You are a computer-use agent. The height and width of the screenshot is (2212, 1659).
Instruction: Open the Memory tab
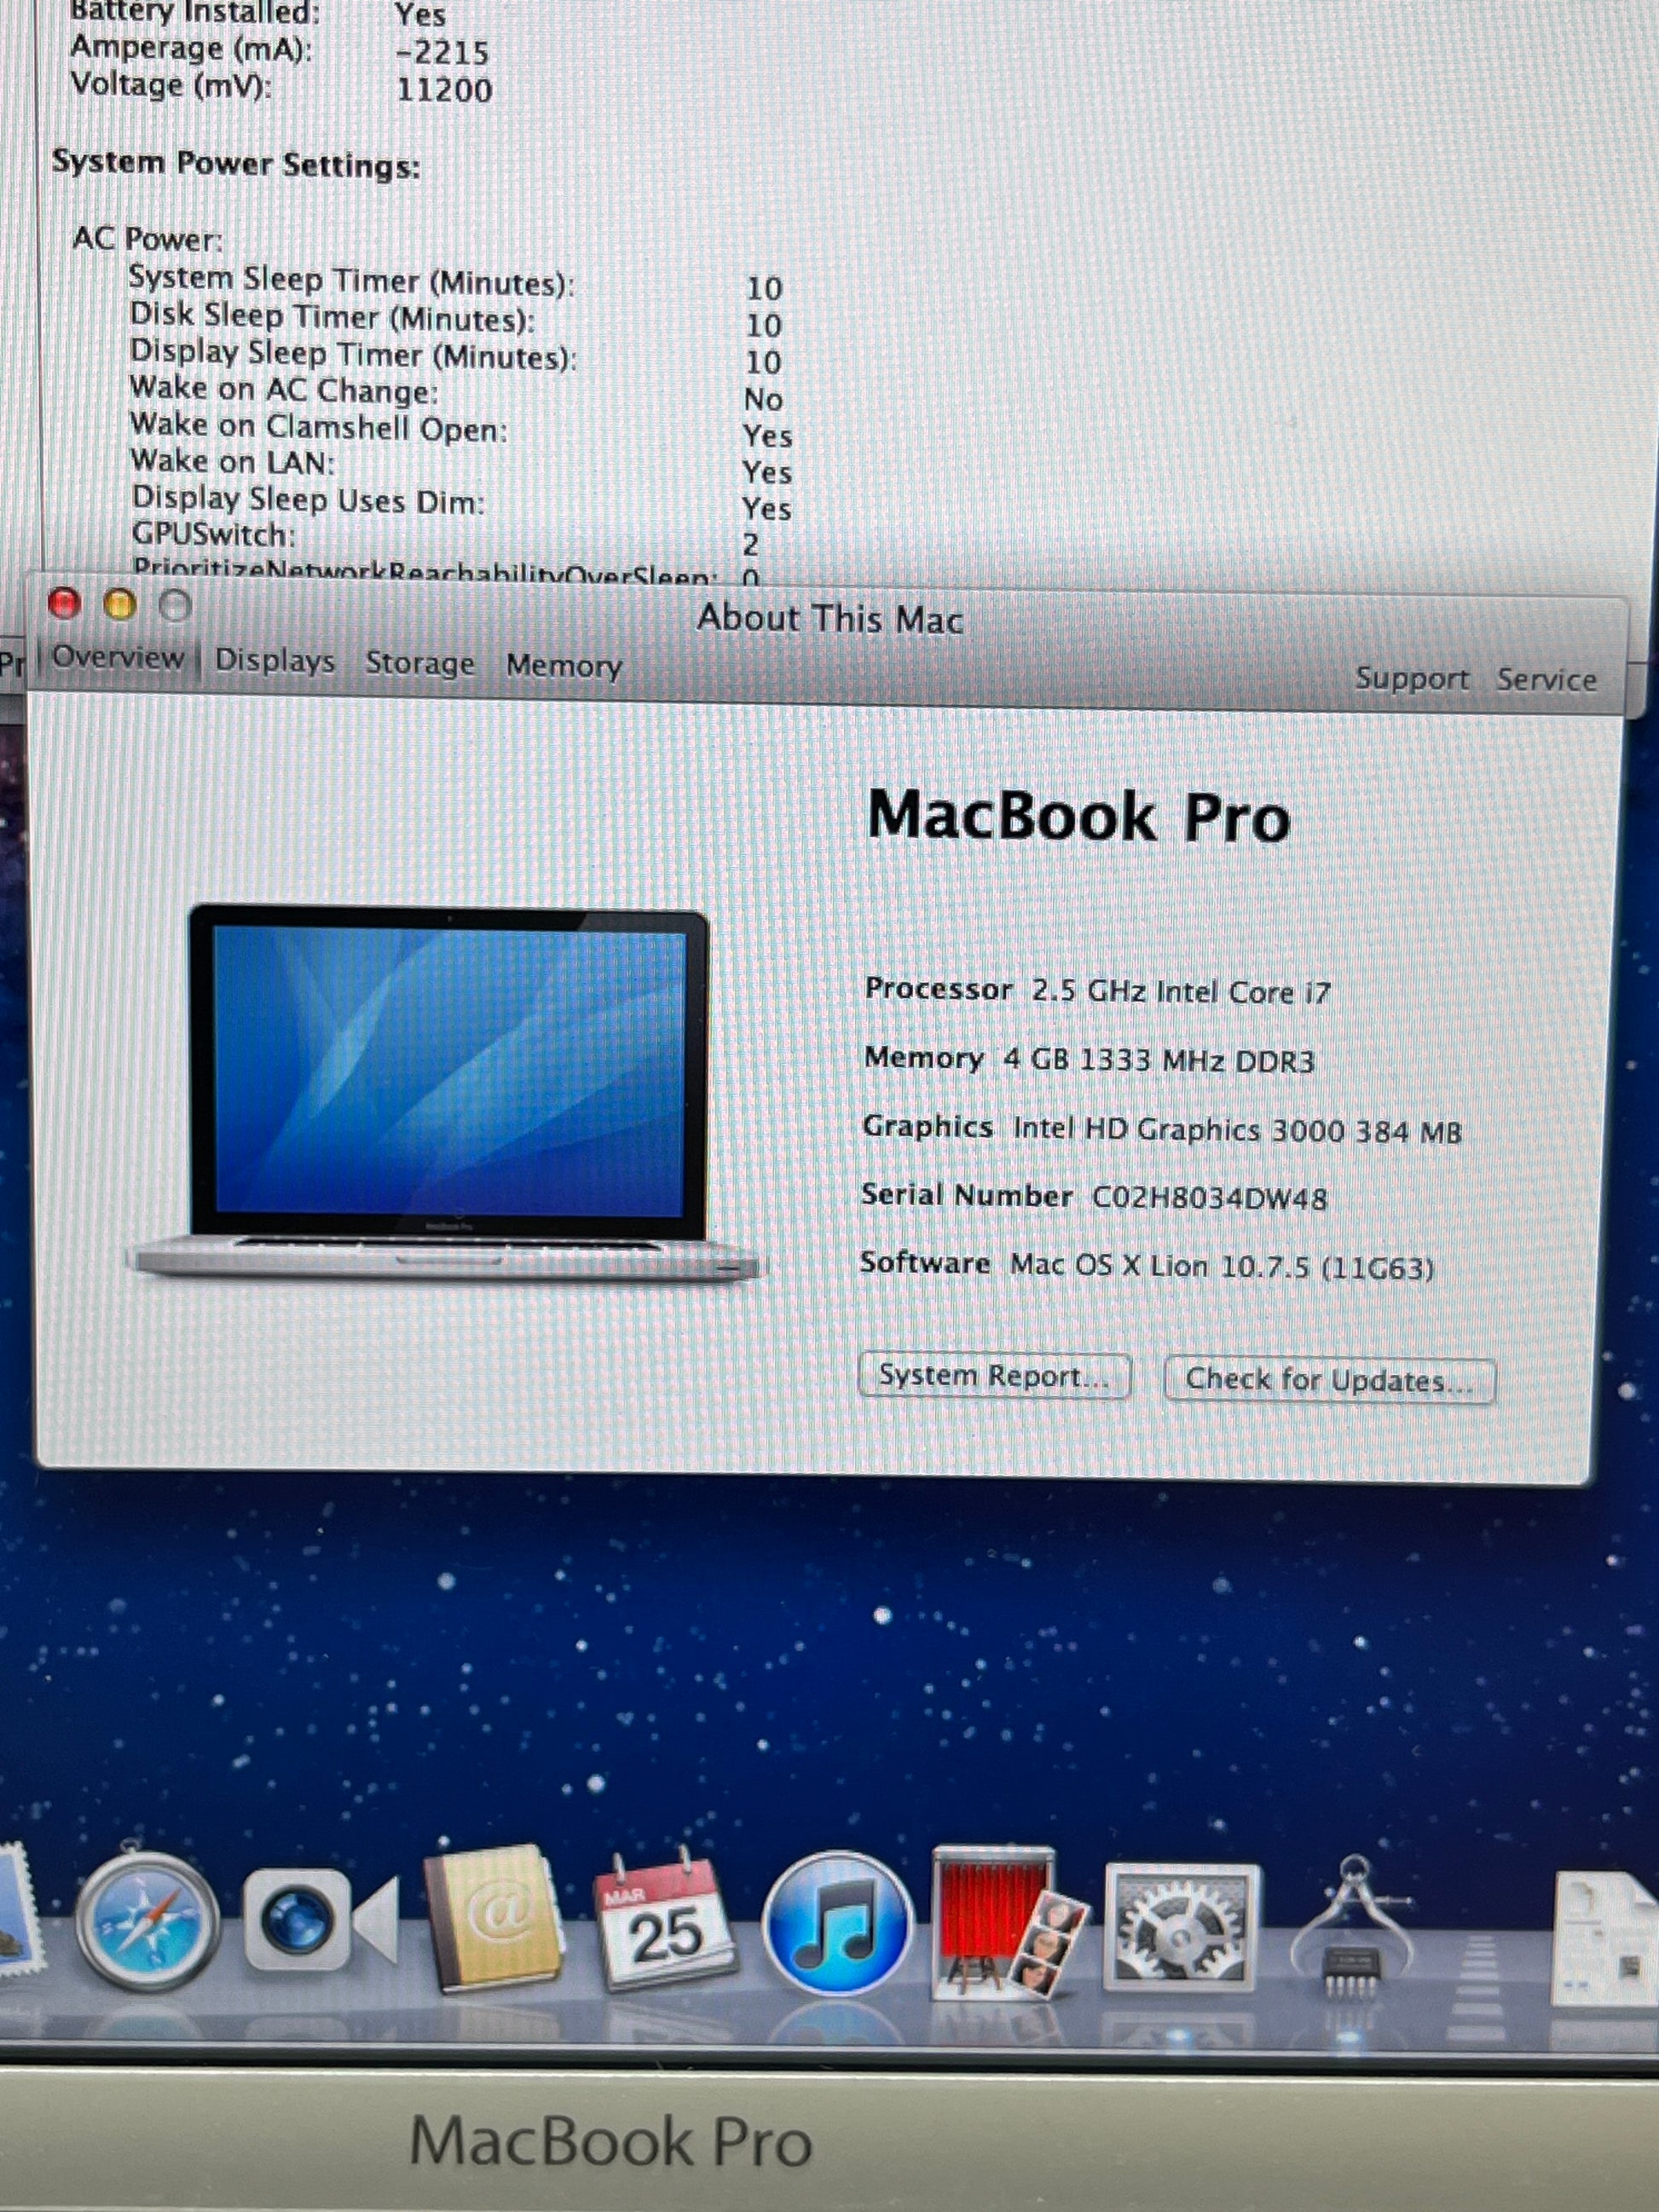coord(564,666)
